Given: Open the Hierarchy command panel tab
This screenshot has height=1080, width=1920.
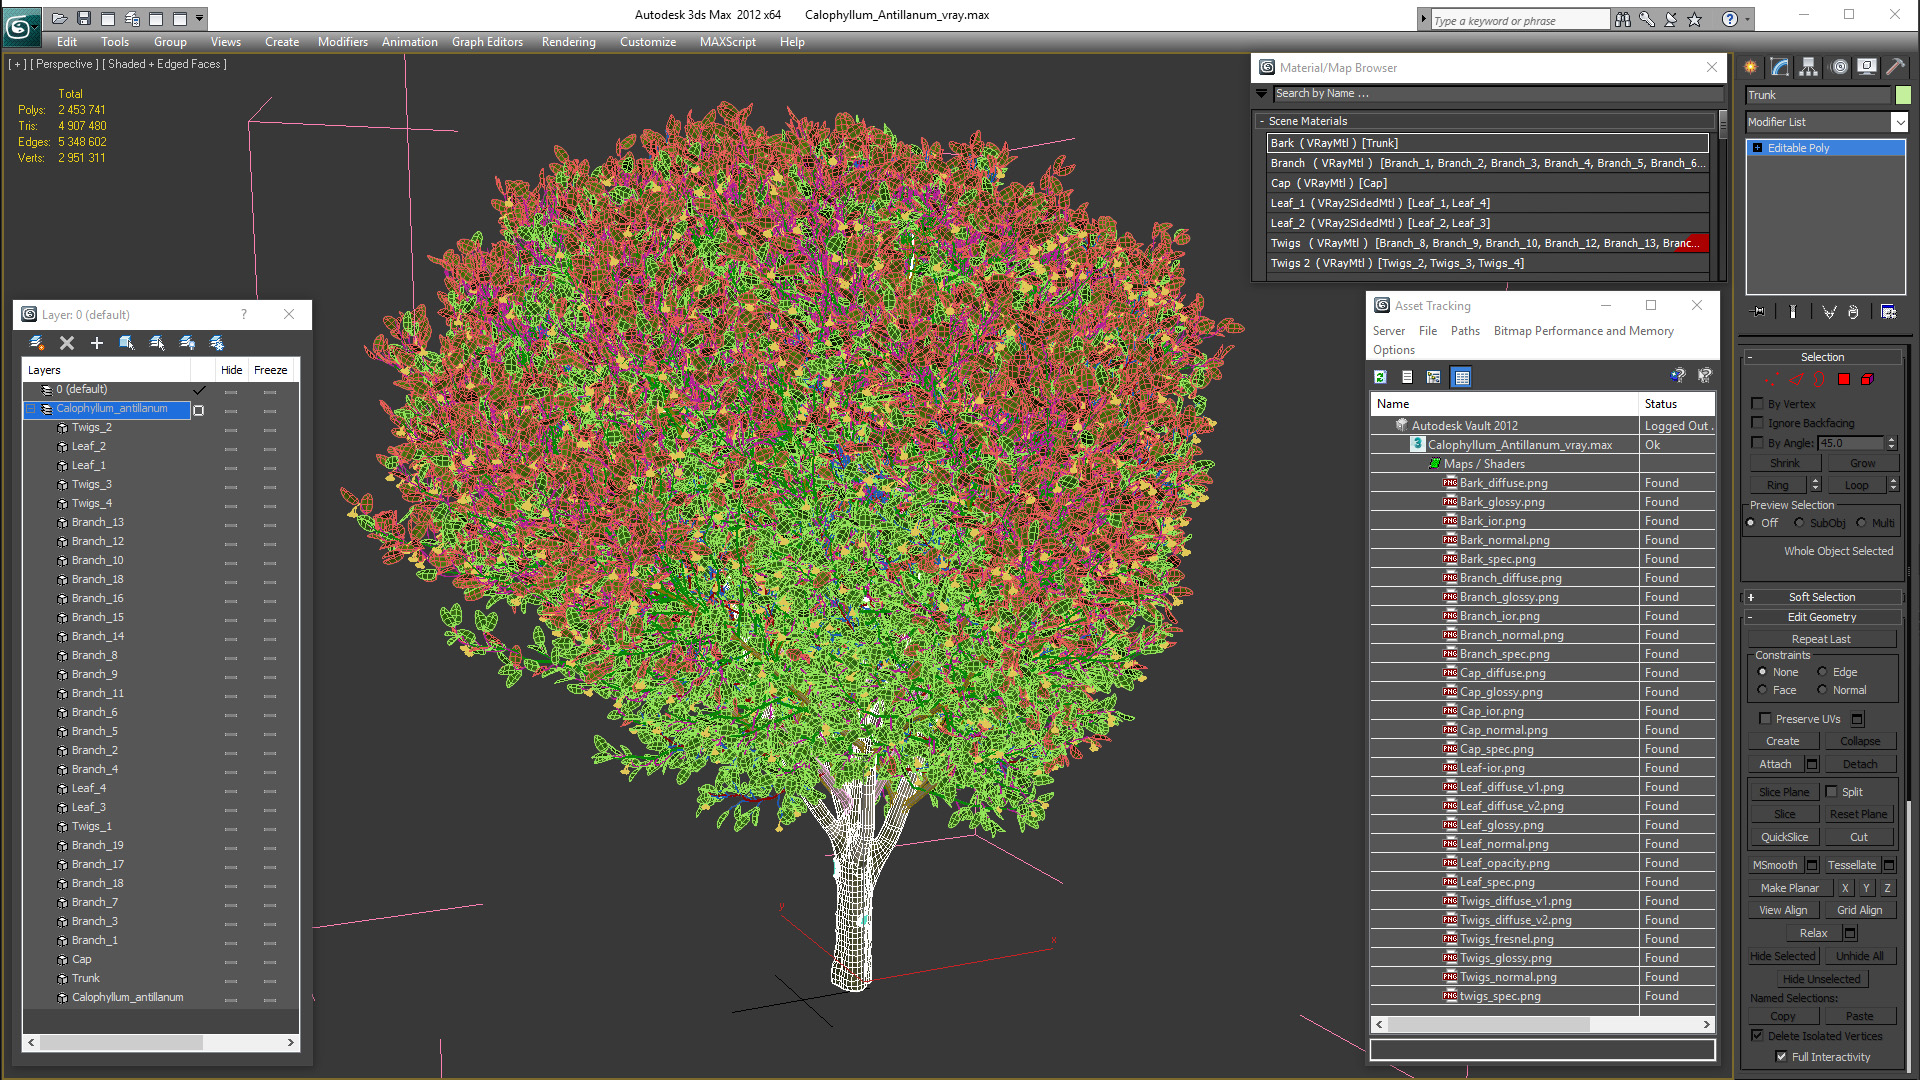Looking at the screenshot, I should (1809, 67).
